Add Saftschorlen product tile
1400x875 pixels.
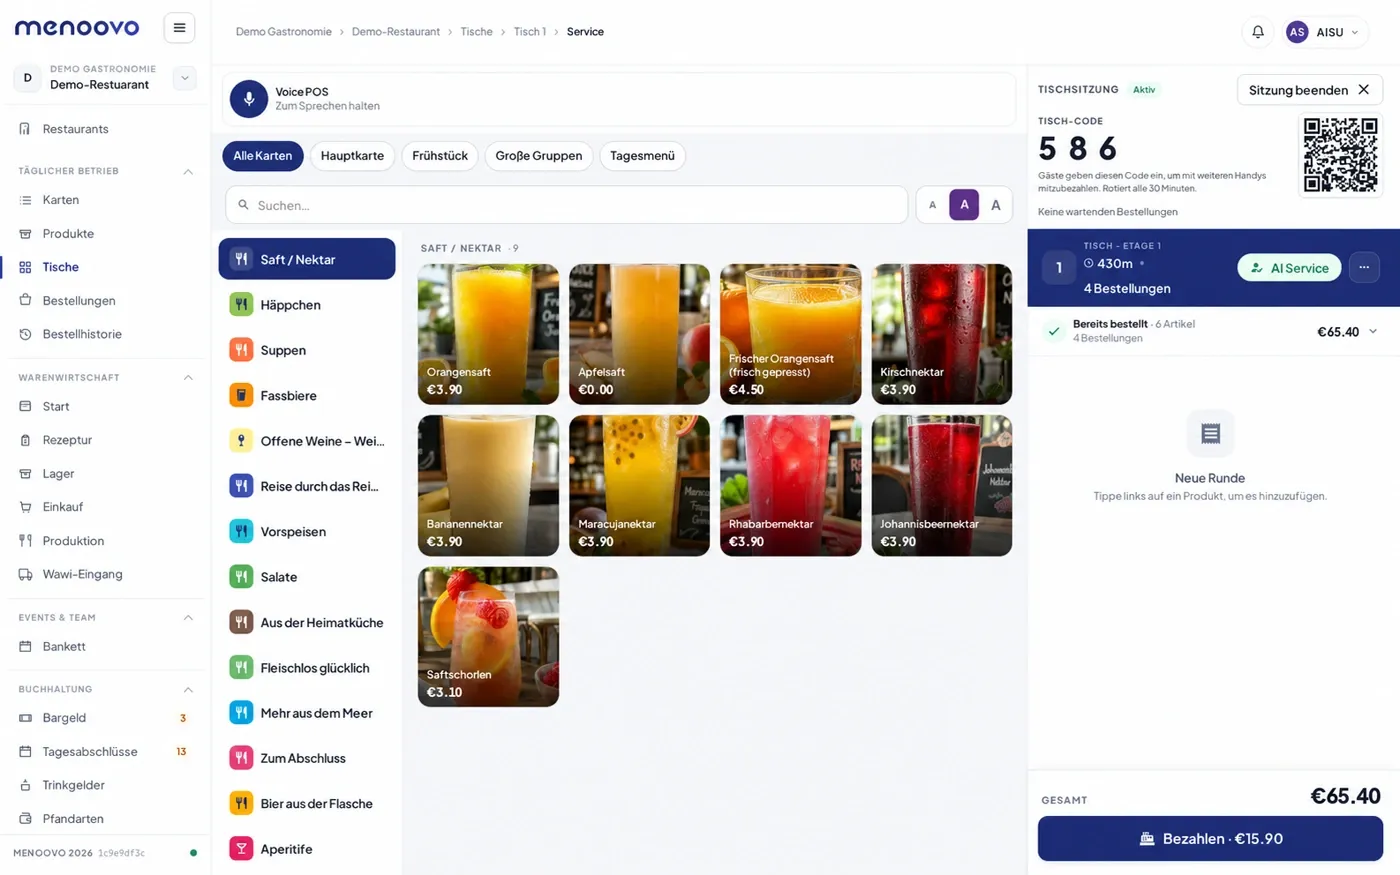point(488,637)
